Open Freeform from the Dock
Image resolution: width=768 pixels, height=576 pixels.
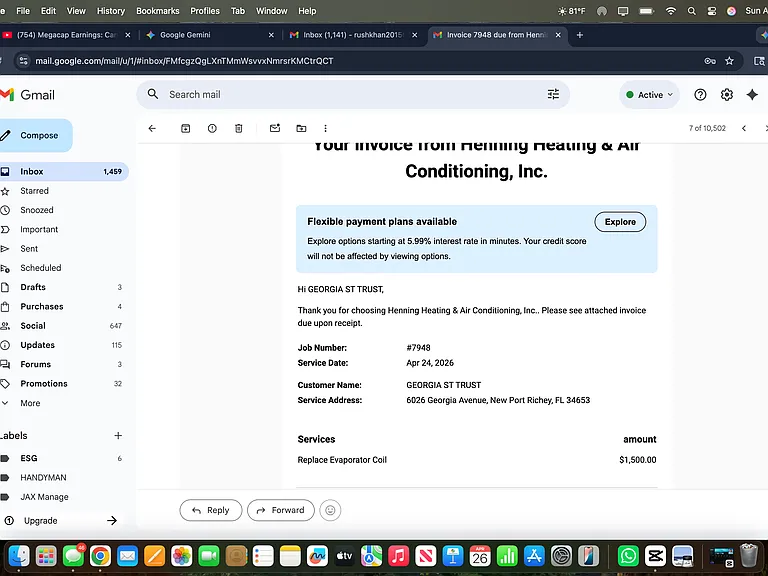coord(317,556)
